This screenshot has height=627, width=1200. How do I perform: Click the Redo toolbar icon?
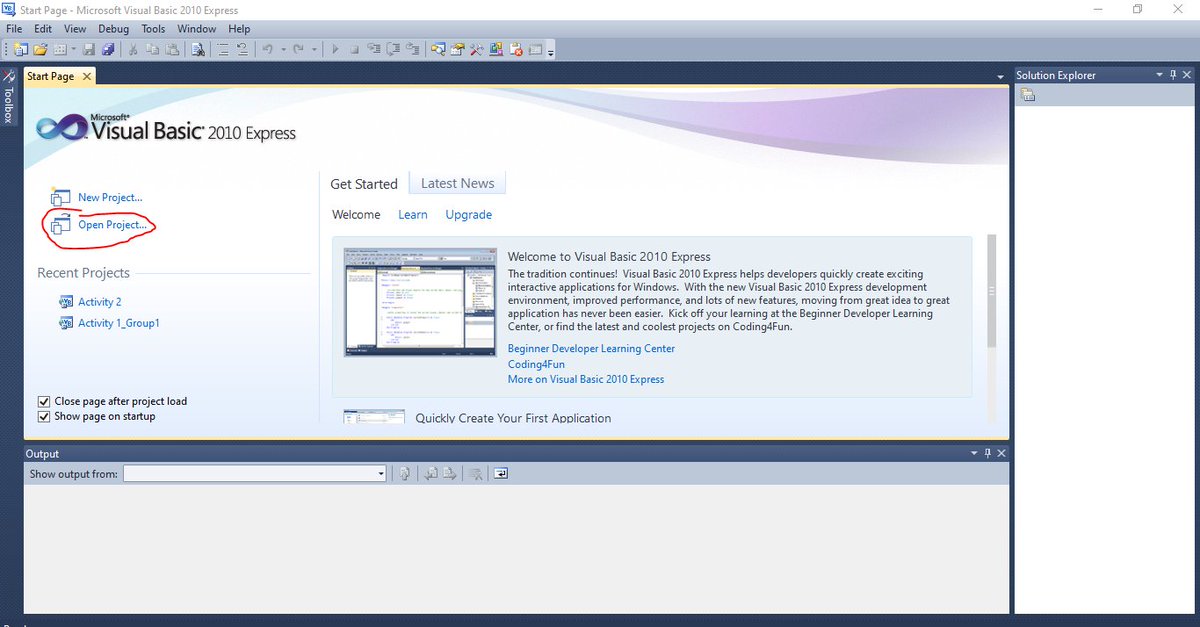pyautogui.click(x=298, y=49)
